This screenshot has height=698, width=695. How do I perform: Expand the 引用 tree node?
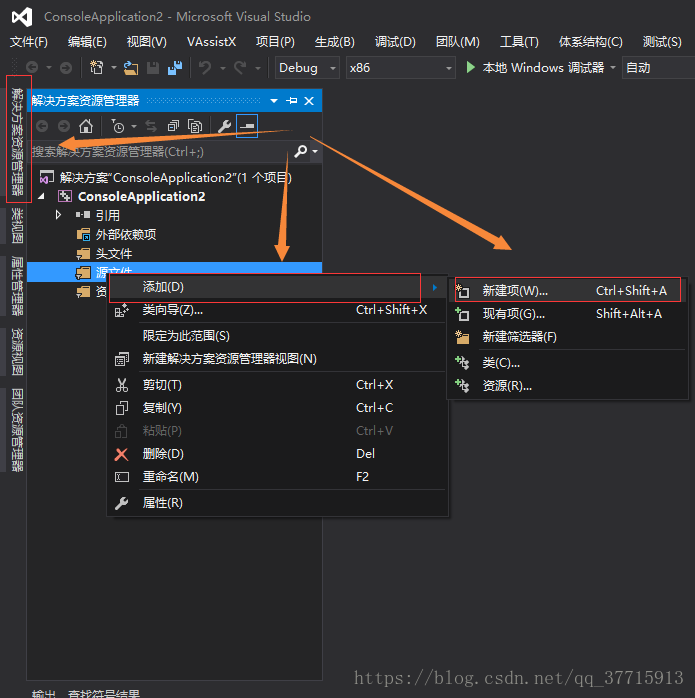coord(58,215)
